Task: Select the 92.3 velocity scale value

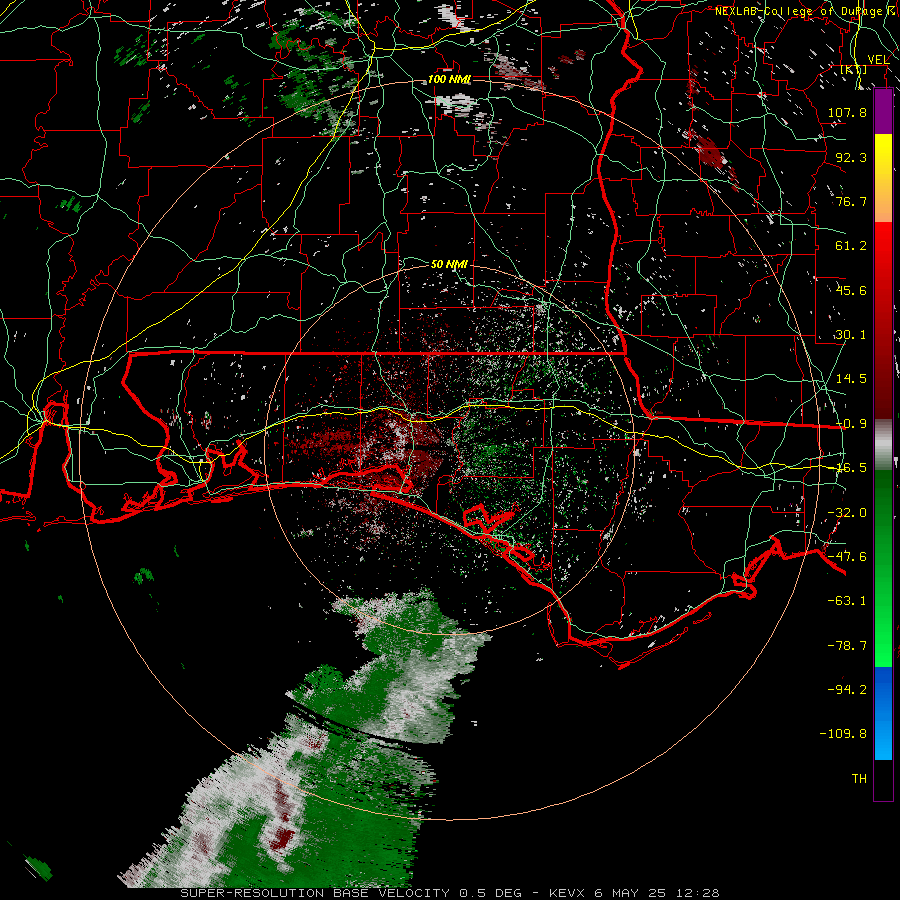Action: pos(851,157)
